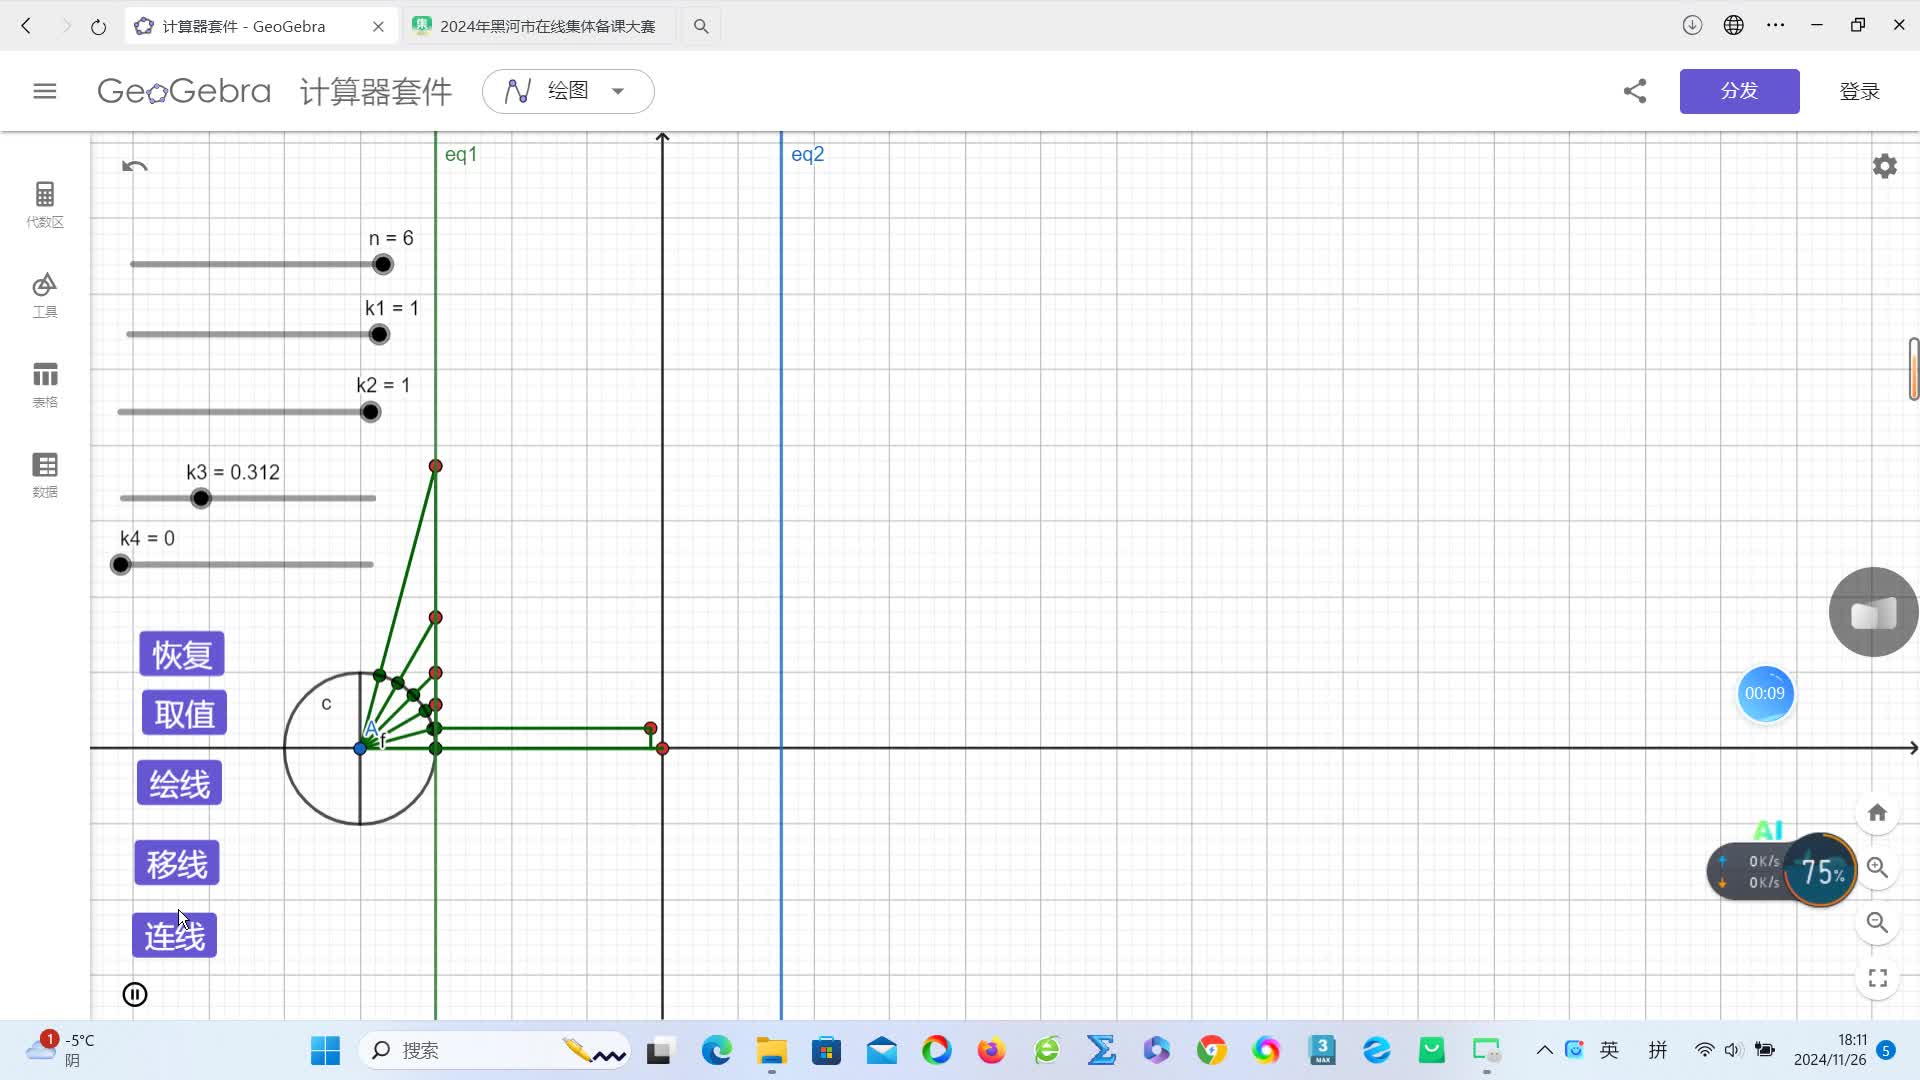1920x1080 pixels.
Task: Open the 代数区 algebra view
Action: (x=45, y=204)
